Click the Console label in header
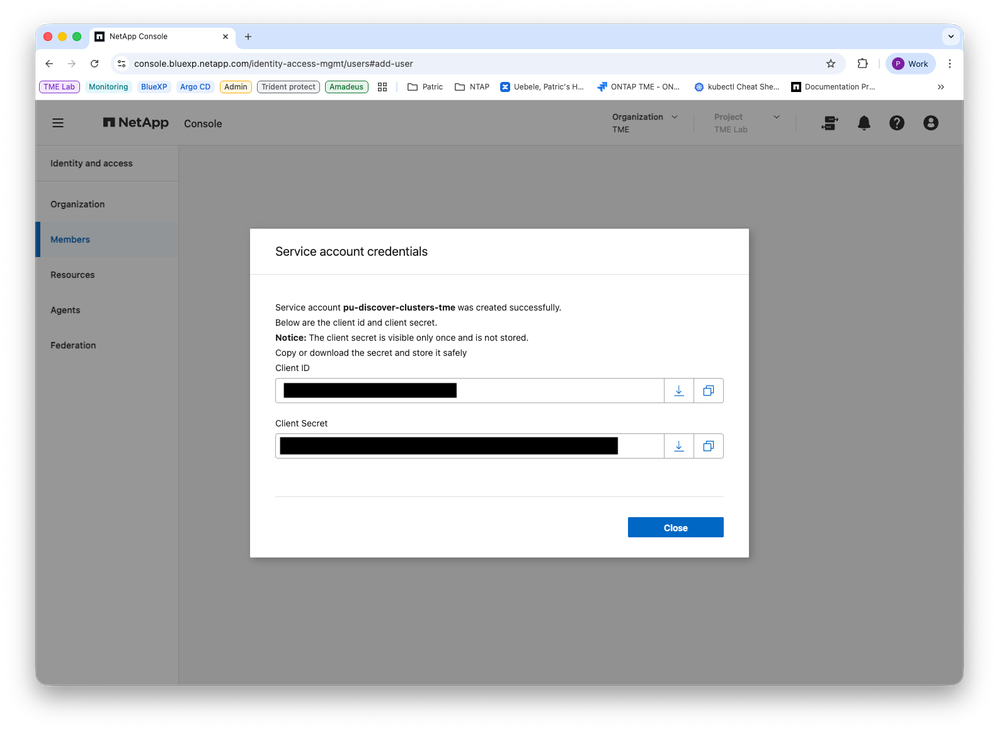This screenshot has height=732, width=999. coord(203,124)
